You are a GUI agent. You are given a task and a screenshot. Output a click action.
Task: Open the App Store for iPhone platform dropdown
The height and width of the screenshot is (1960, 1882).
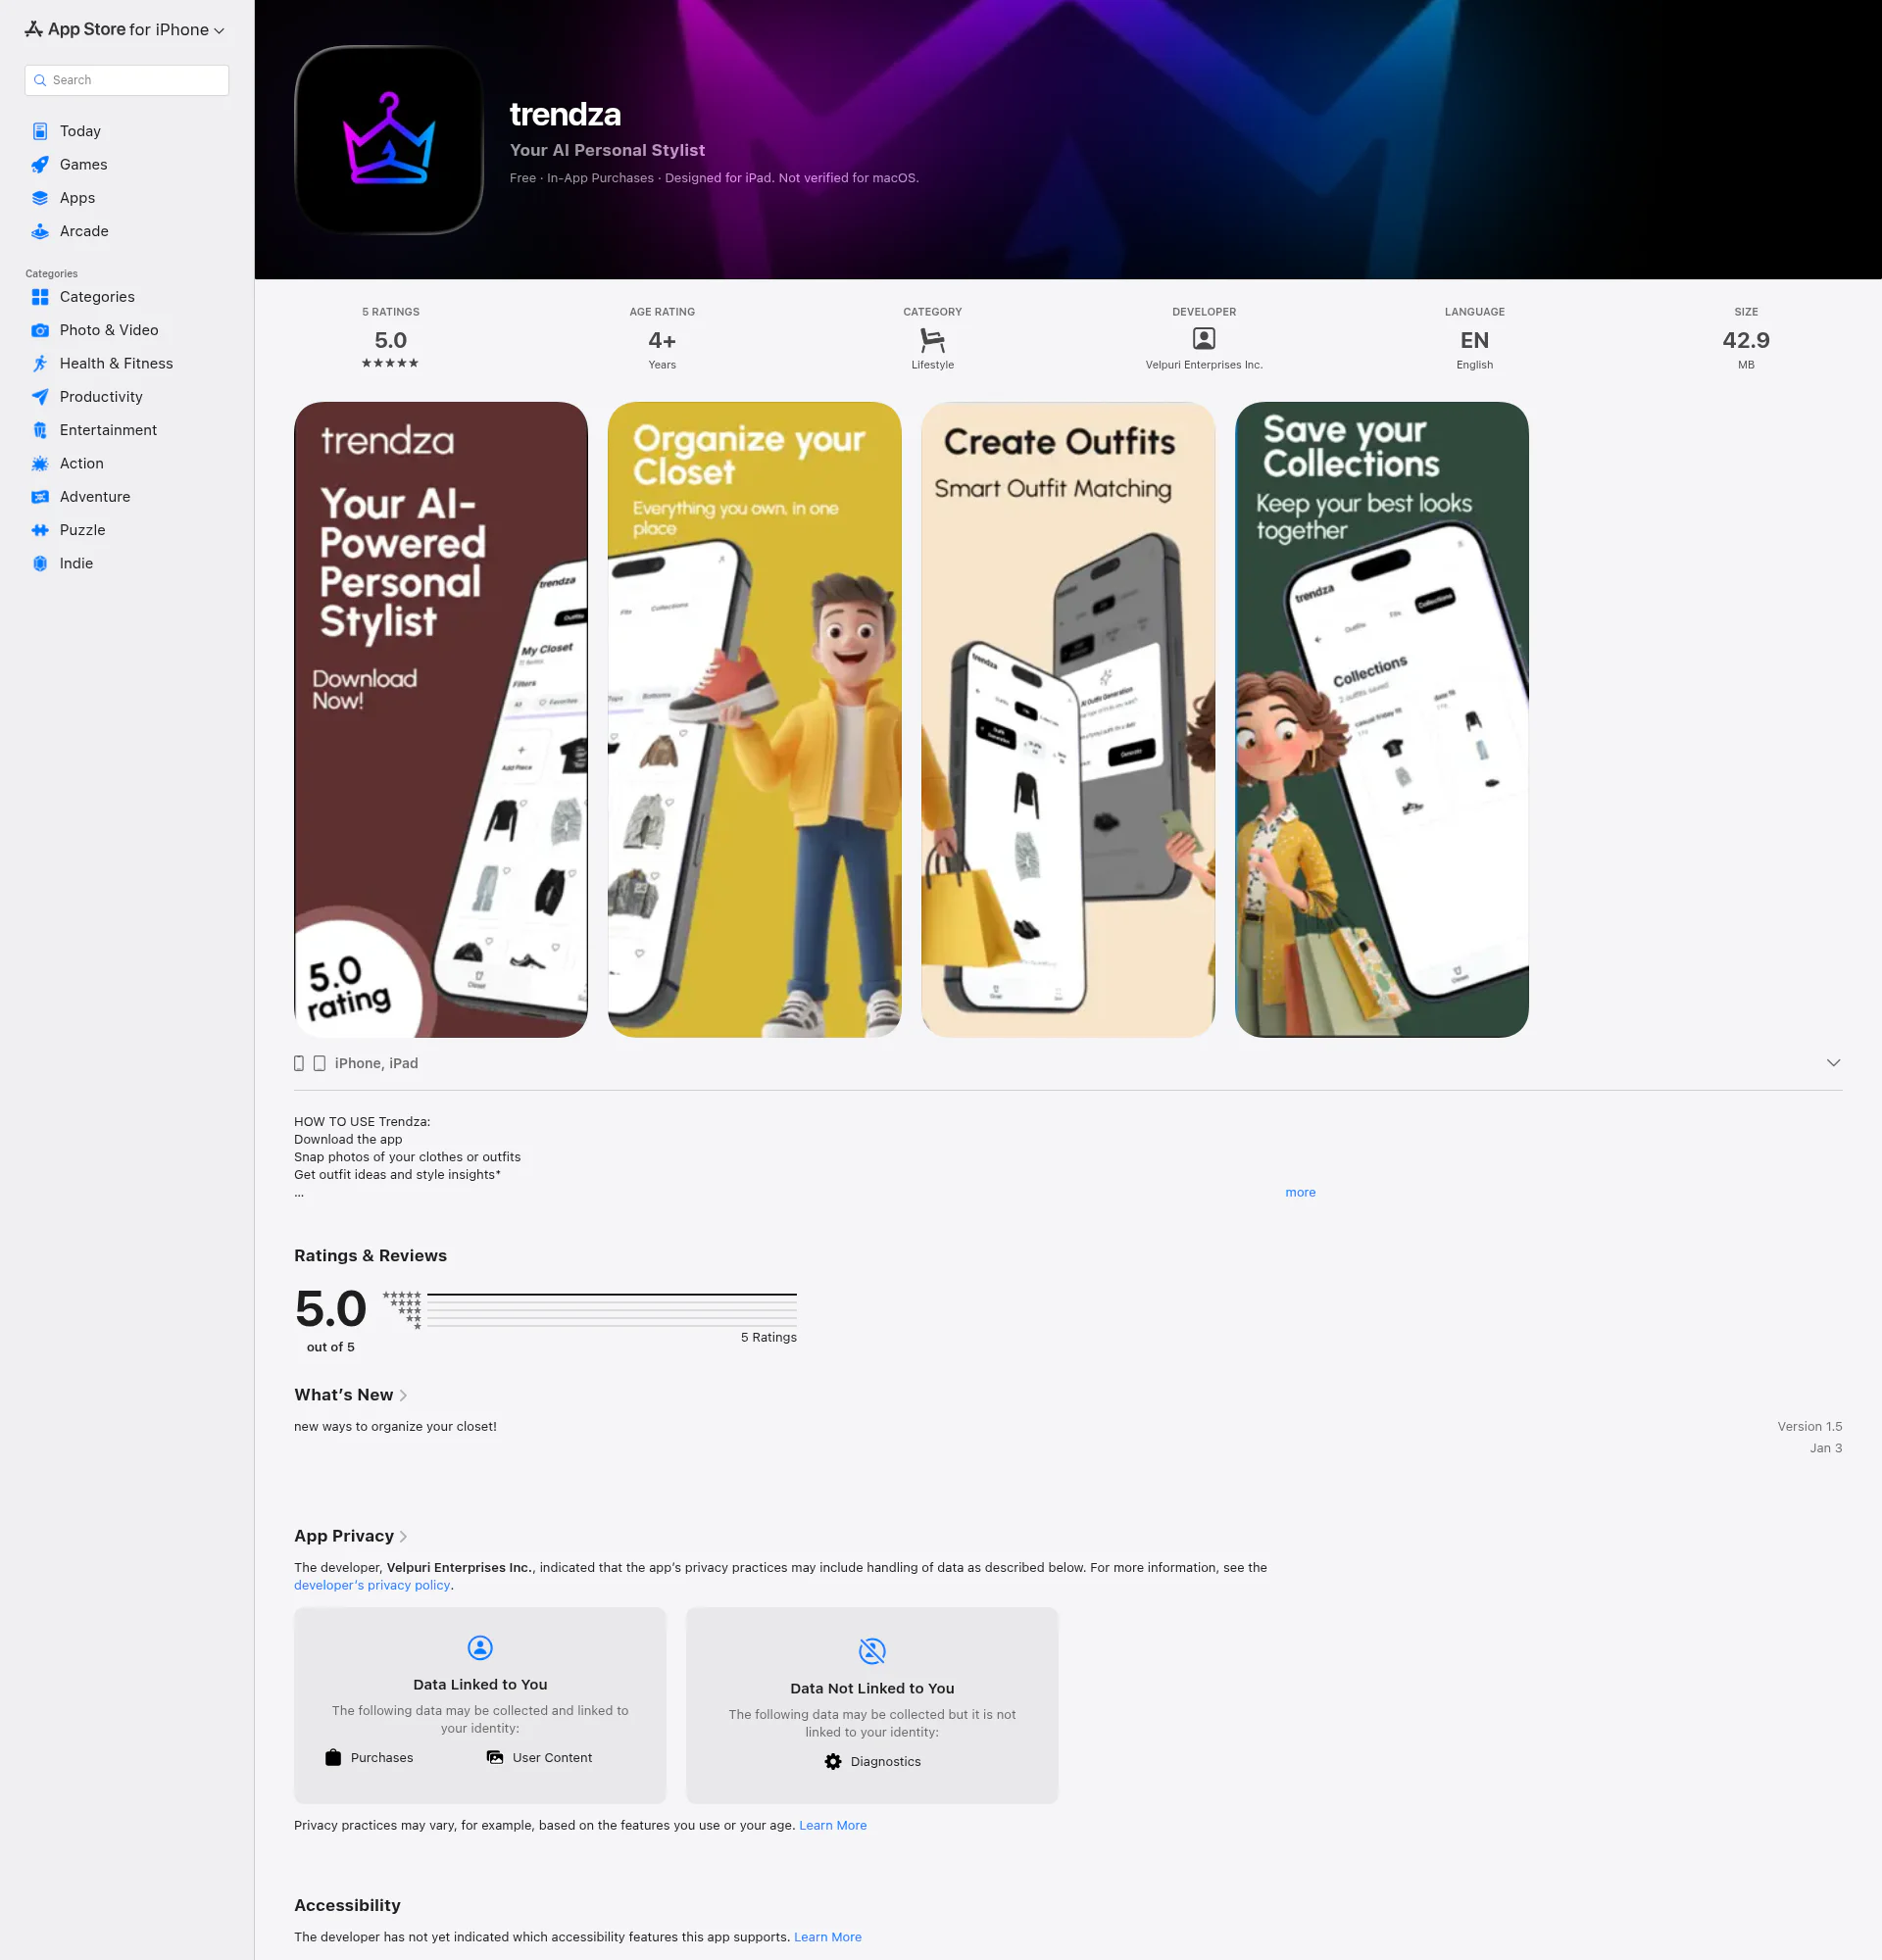point(125,30)
